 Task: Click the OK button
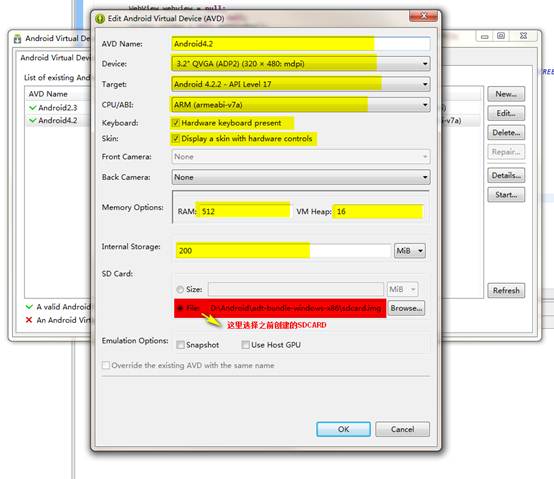(343, 429)
